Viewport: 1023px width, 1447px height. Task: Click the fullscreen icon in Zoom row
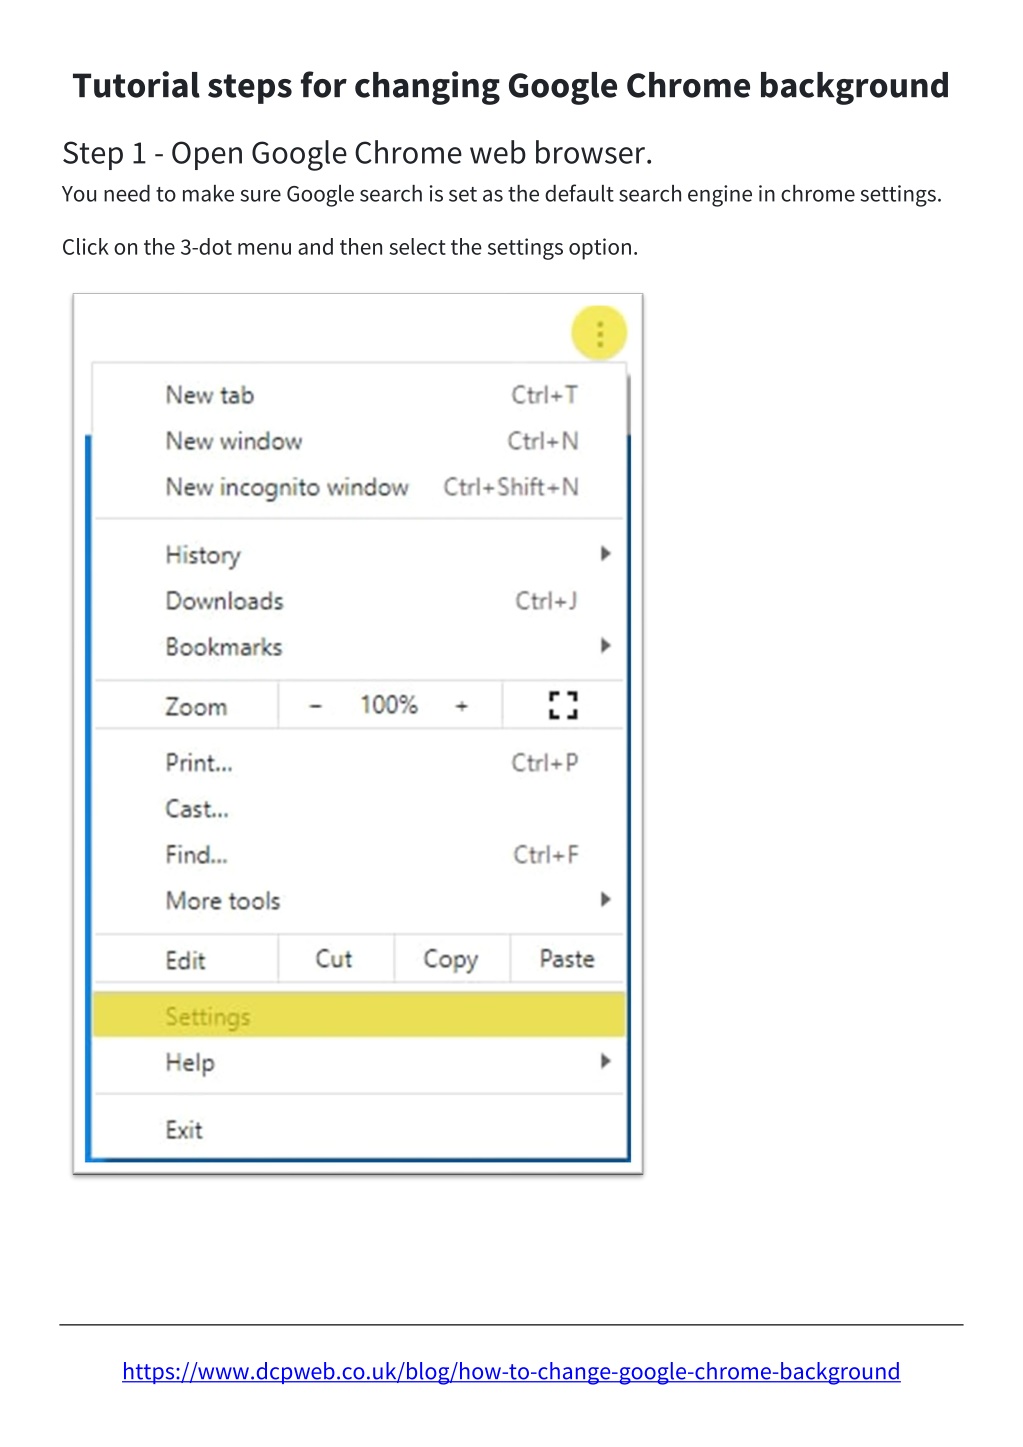coord(564,705)
